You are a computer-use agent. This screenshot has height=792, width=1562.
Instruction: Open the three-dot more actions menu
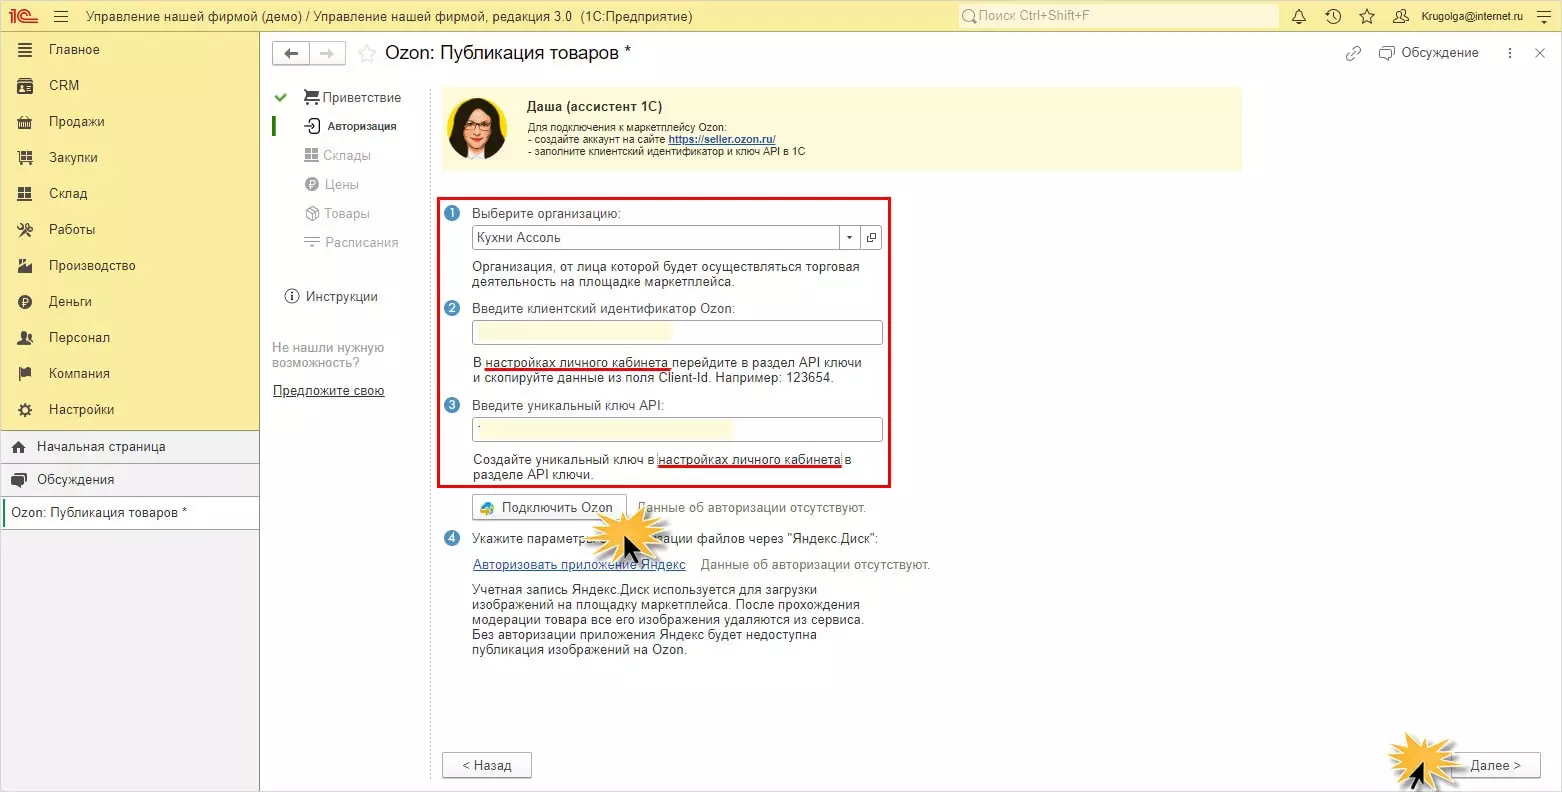1509,53
